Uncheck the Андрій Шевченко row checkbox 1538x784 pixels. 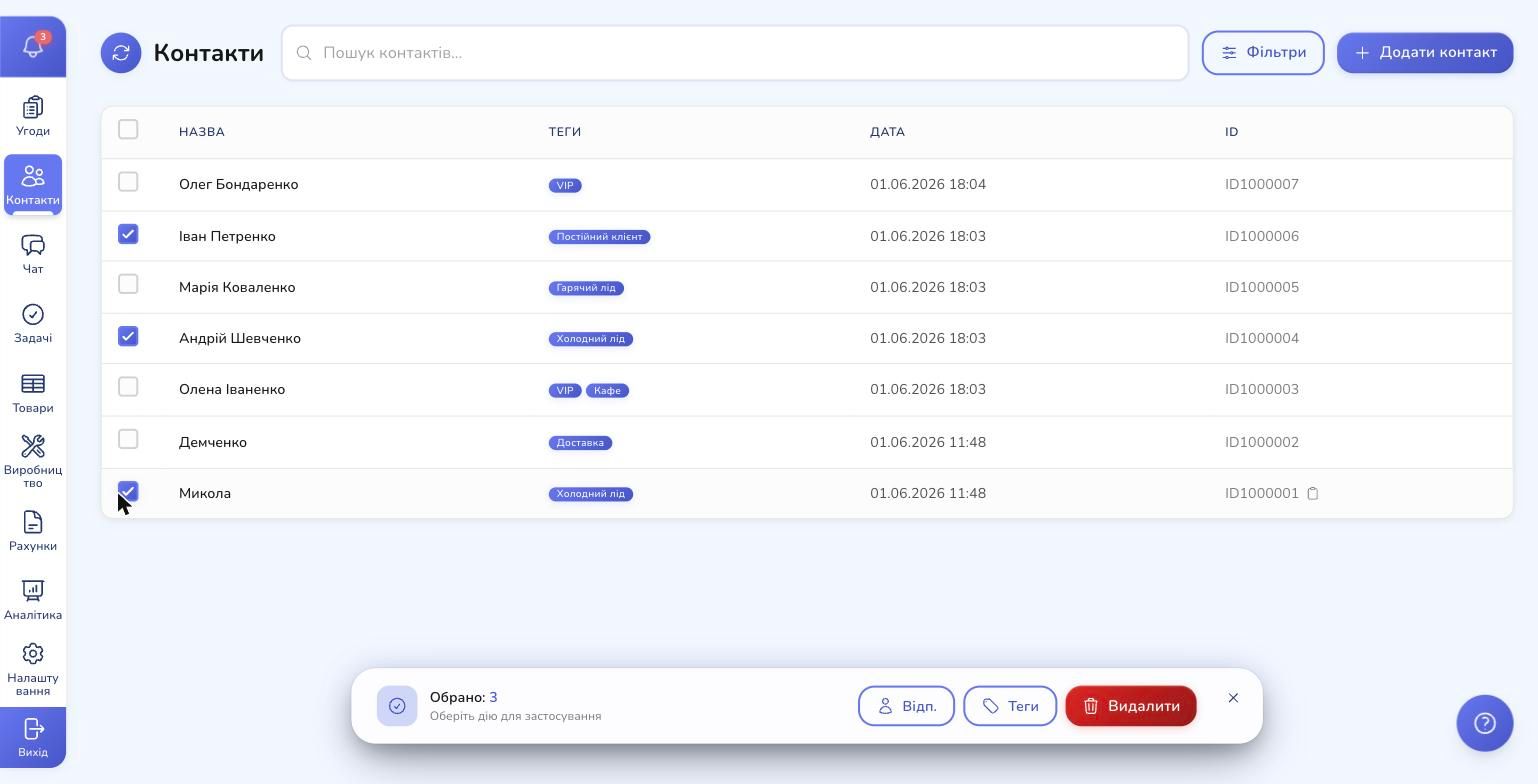128,336
